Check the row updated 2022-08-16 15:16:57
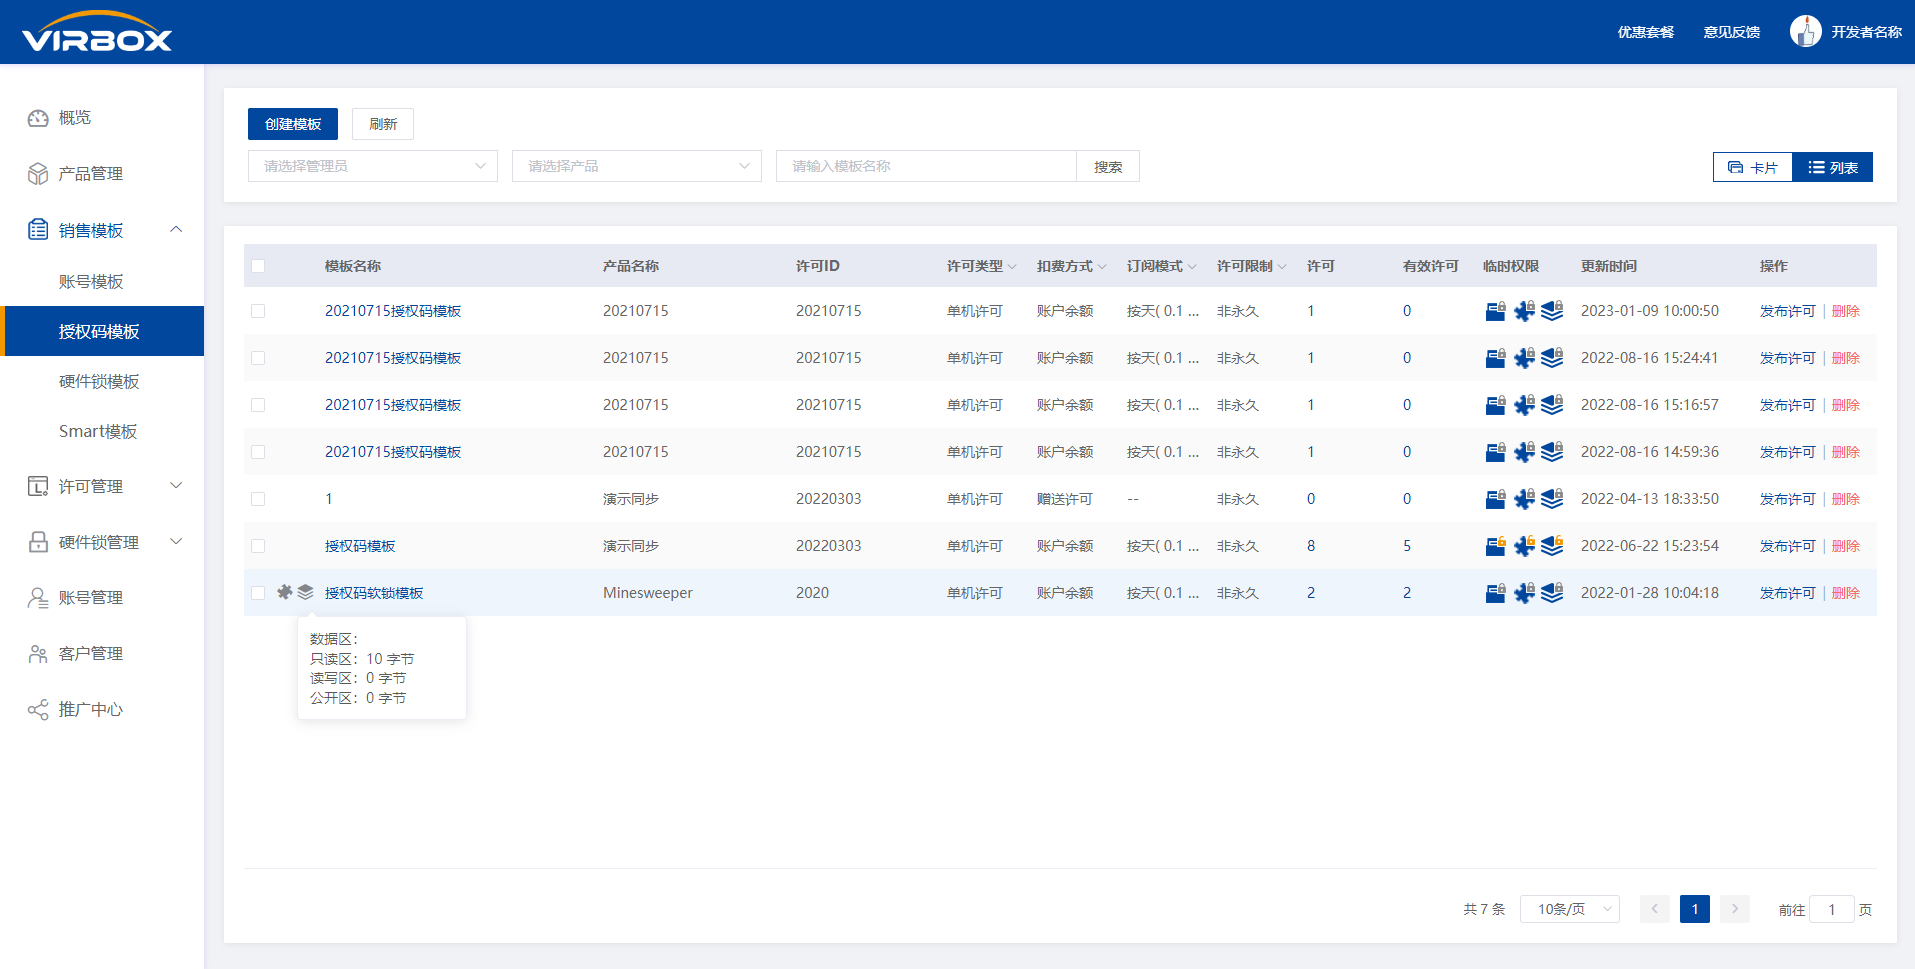 258,405
